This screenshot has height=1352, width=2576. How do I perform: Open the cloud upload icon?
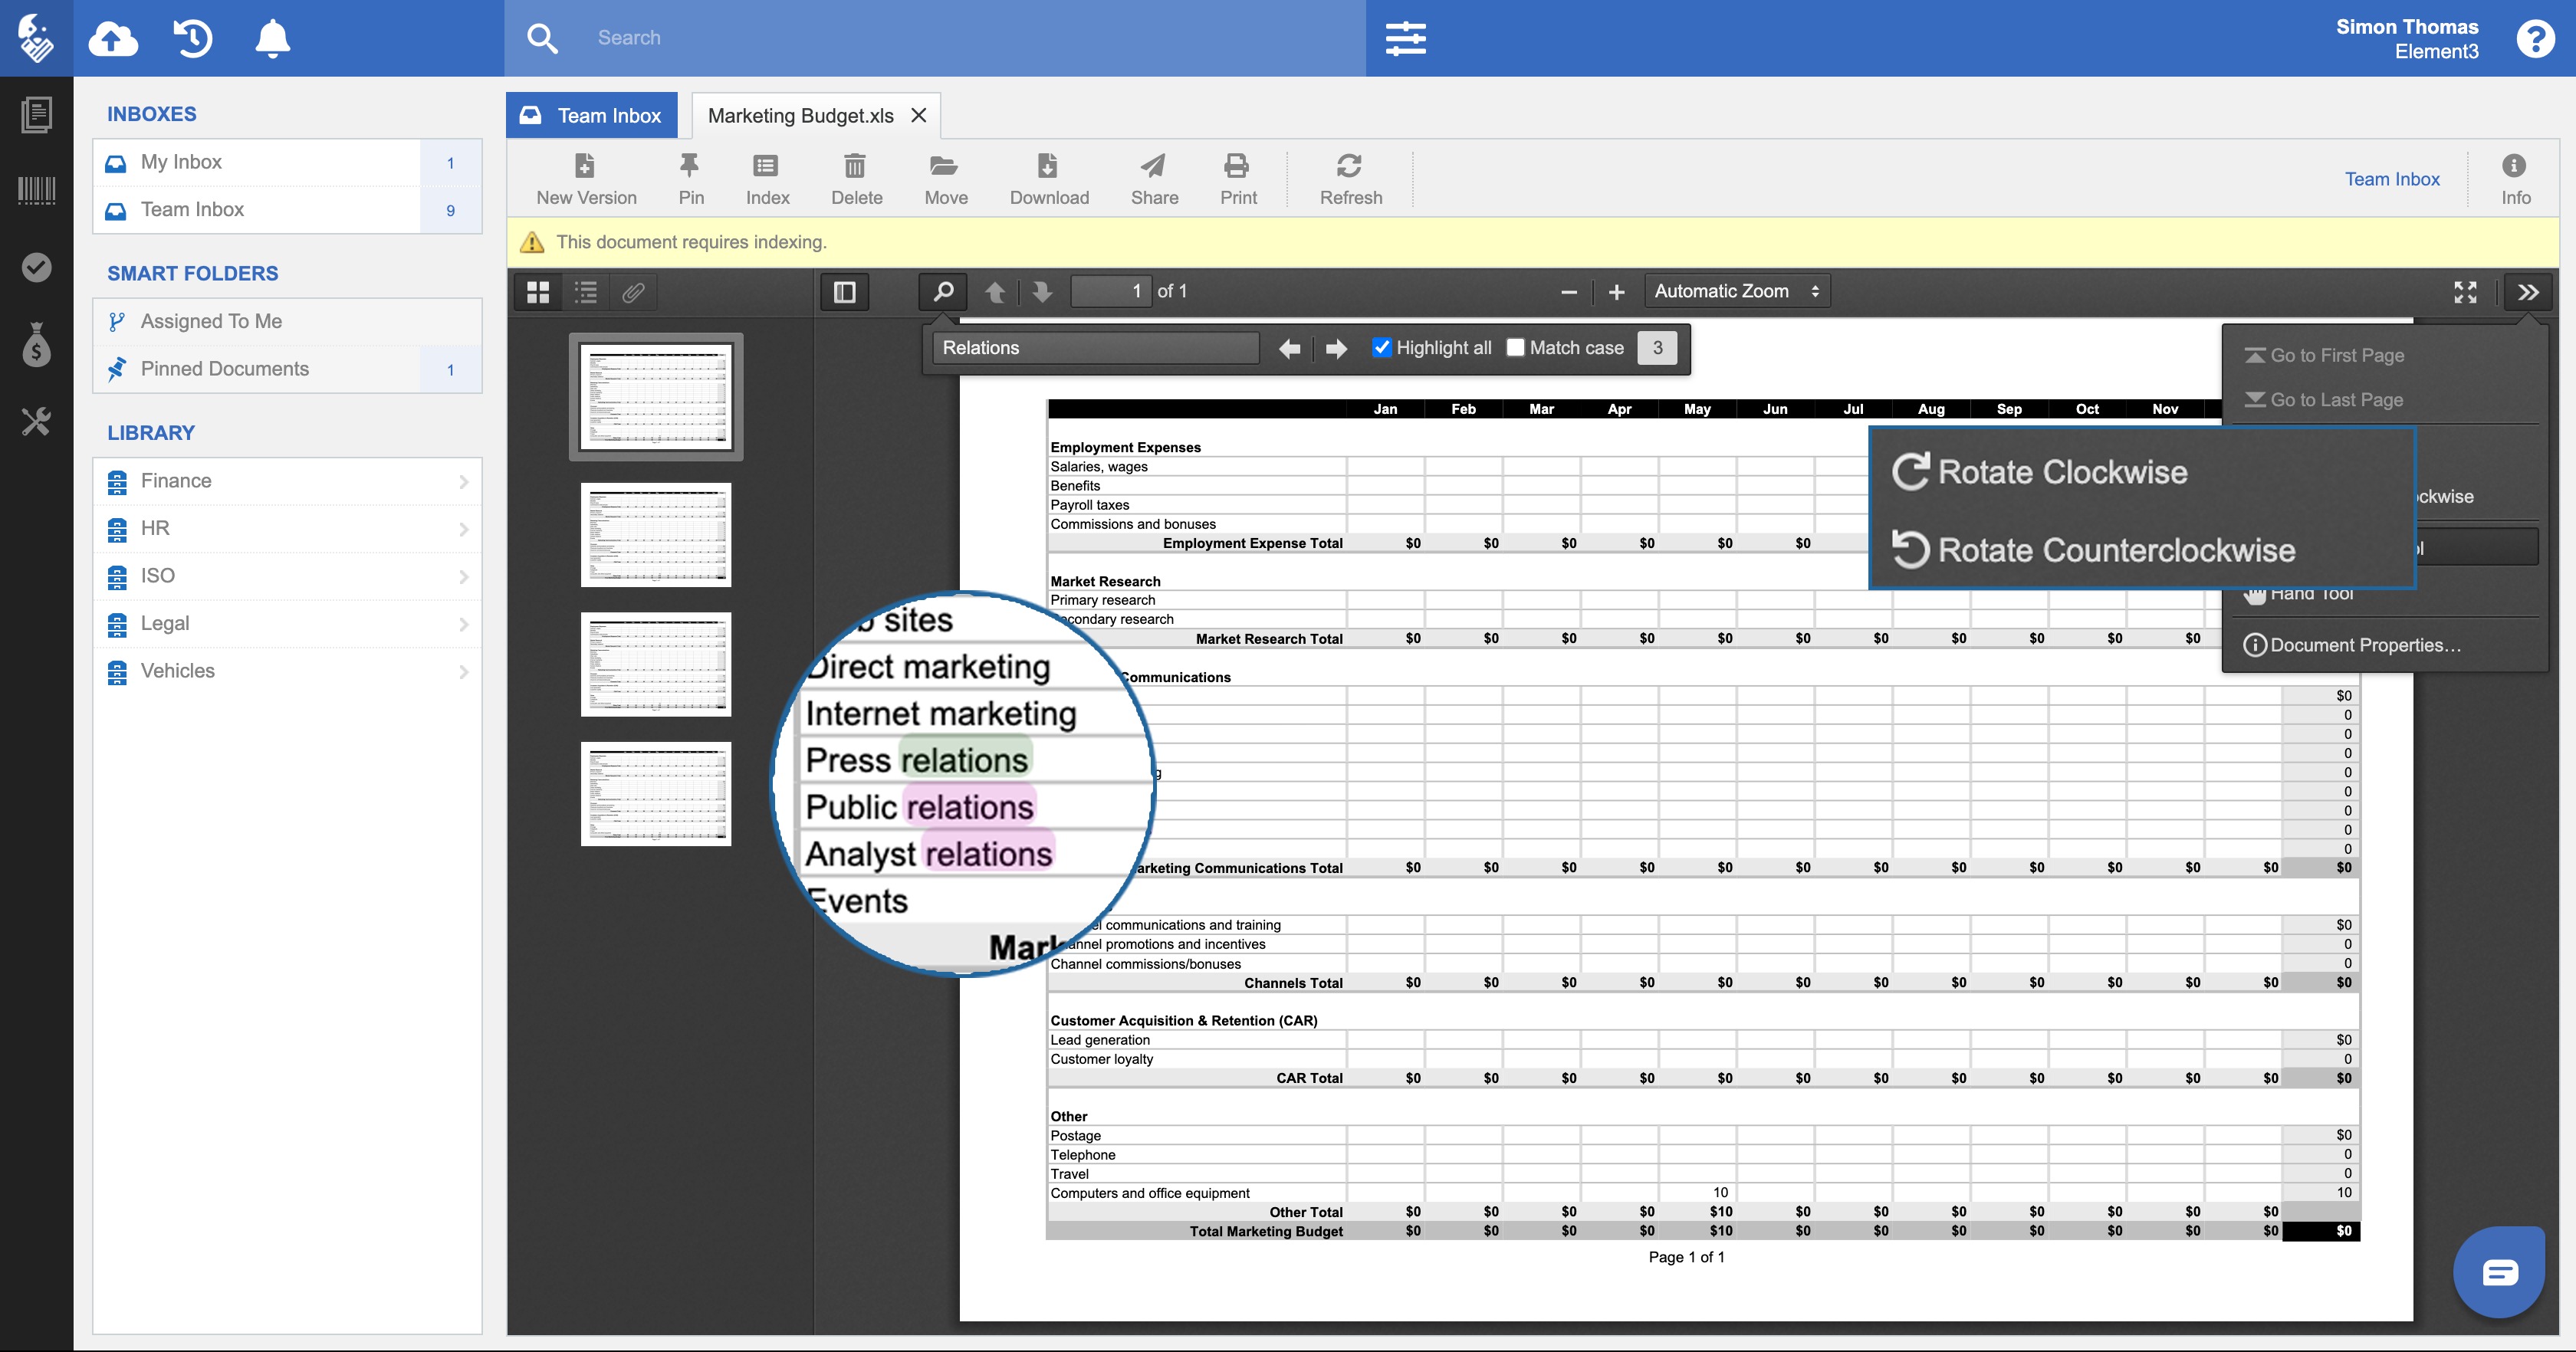coord(113,39)
